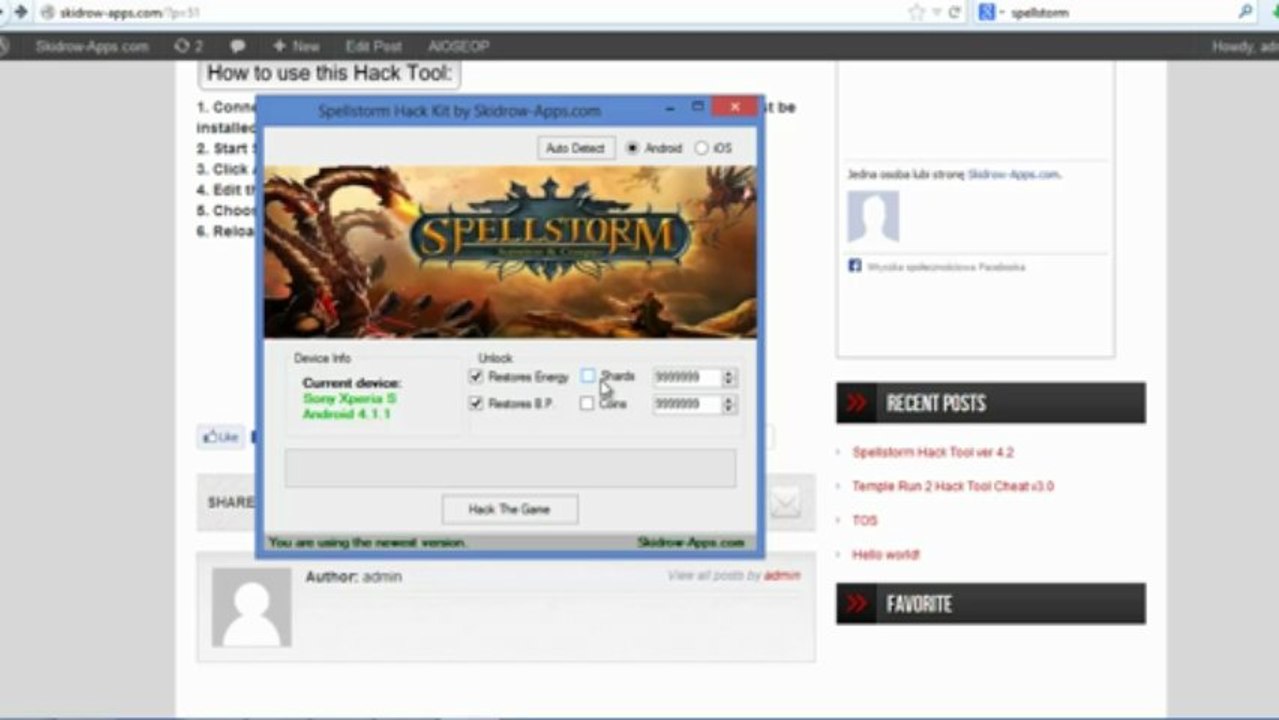This screenshot has height=720, width=1279.
Task: Click Edit Post in the admin bar
Action: pos(373,46)
